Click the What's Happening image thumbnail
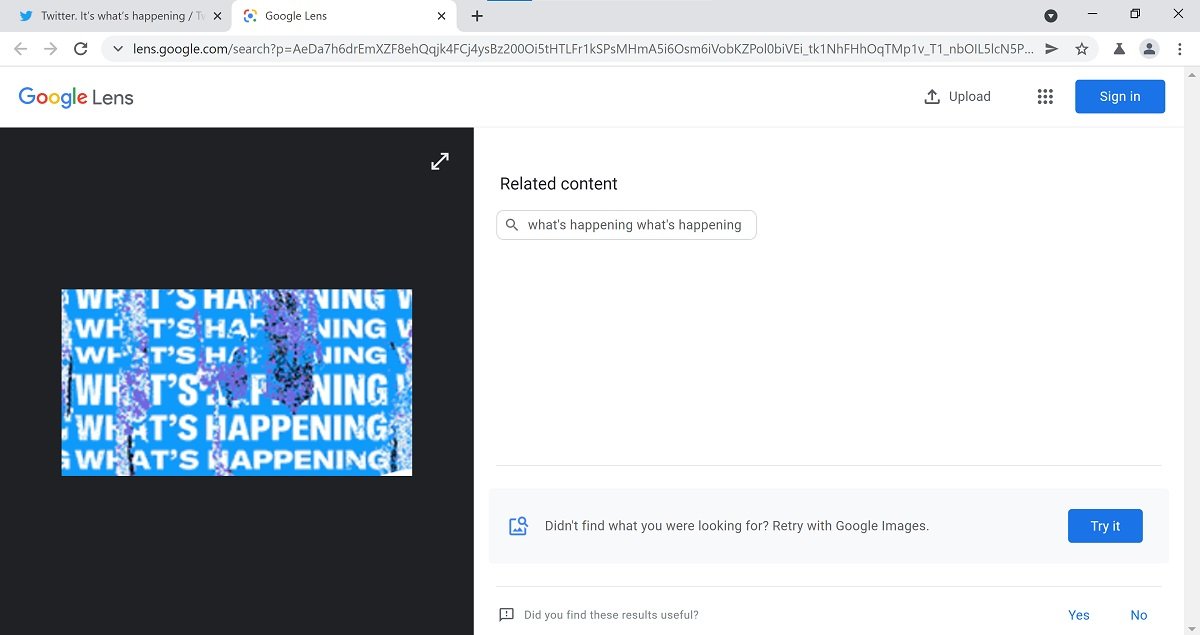Screen dimensions: 1200x635 pos(237,383)
